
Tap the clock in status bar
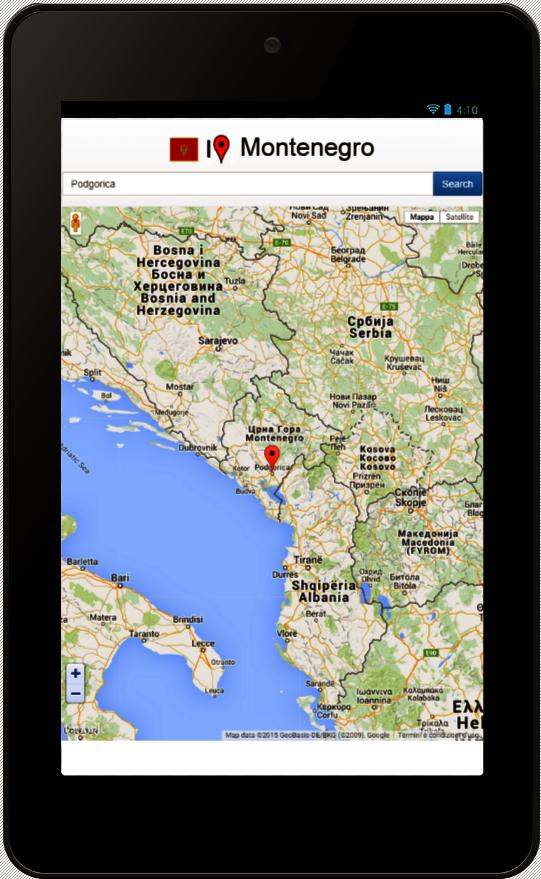pos(467,110)
